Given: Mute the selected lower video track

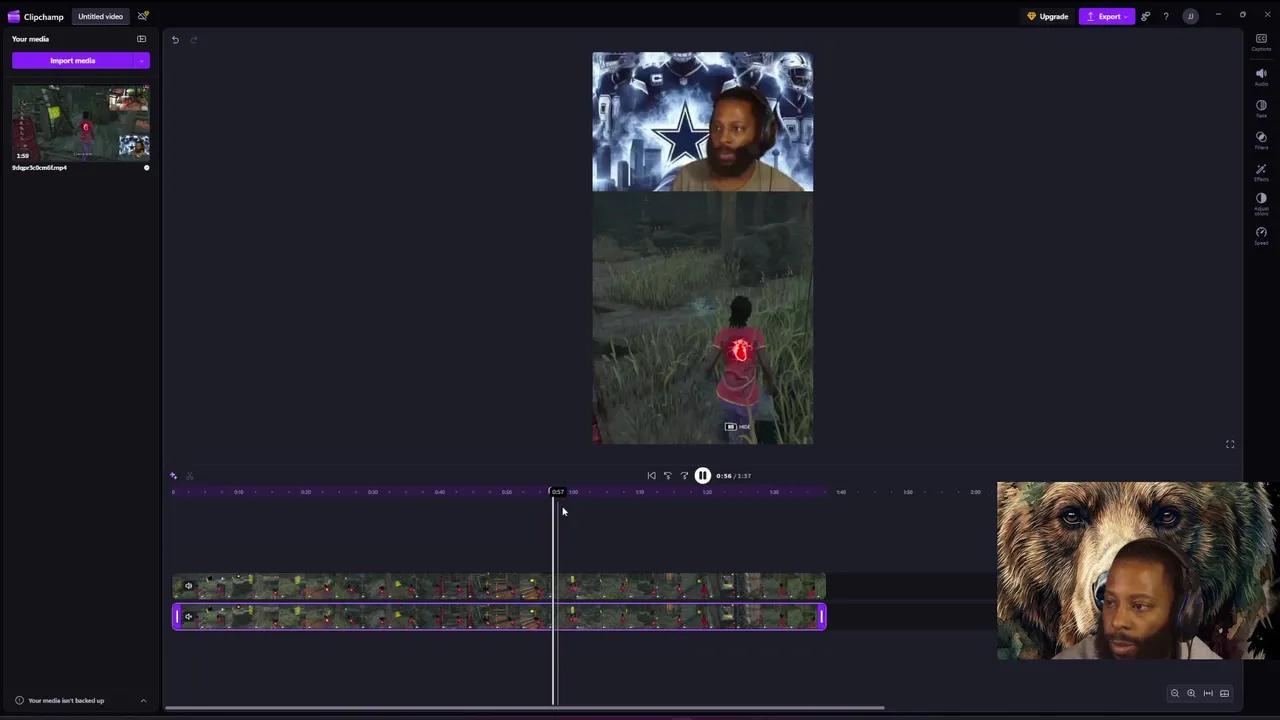Looking at the screenshot, I should coord(188,616).
